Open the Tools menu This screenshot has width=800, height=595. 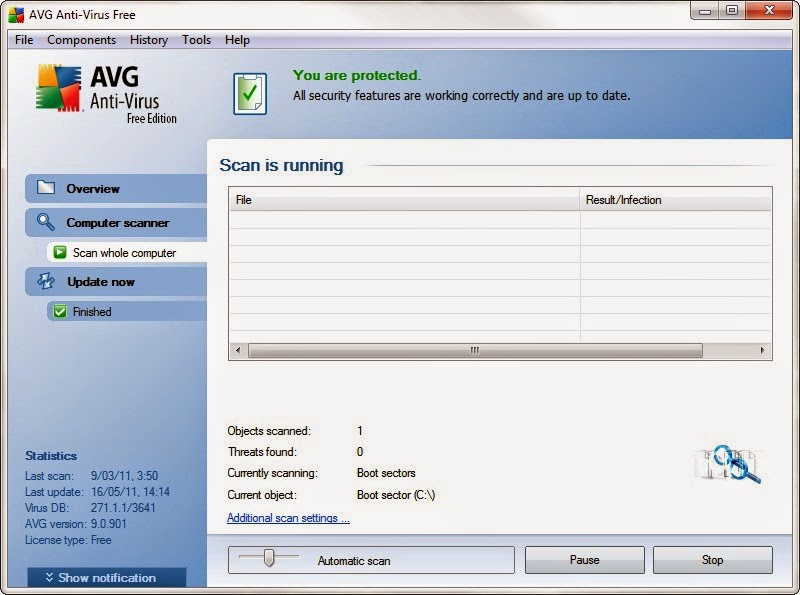pos(196,40)
